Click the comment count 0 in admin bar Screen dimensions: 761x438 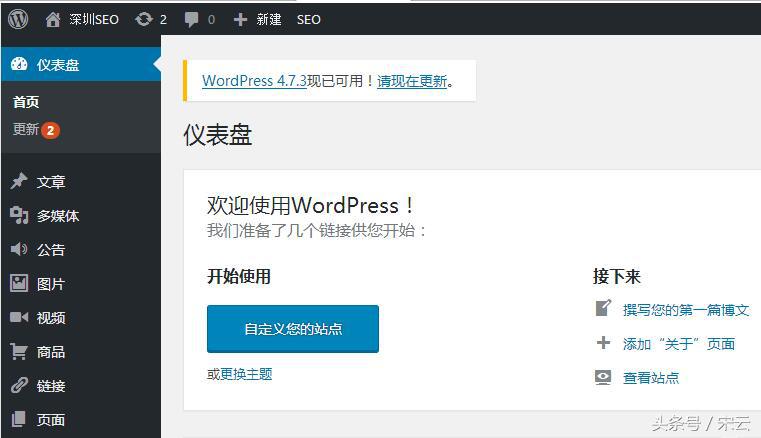point(211,19)
